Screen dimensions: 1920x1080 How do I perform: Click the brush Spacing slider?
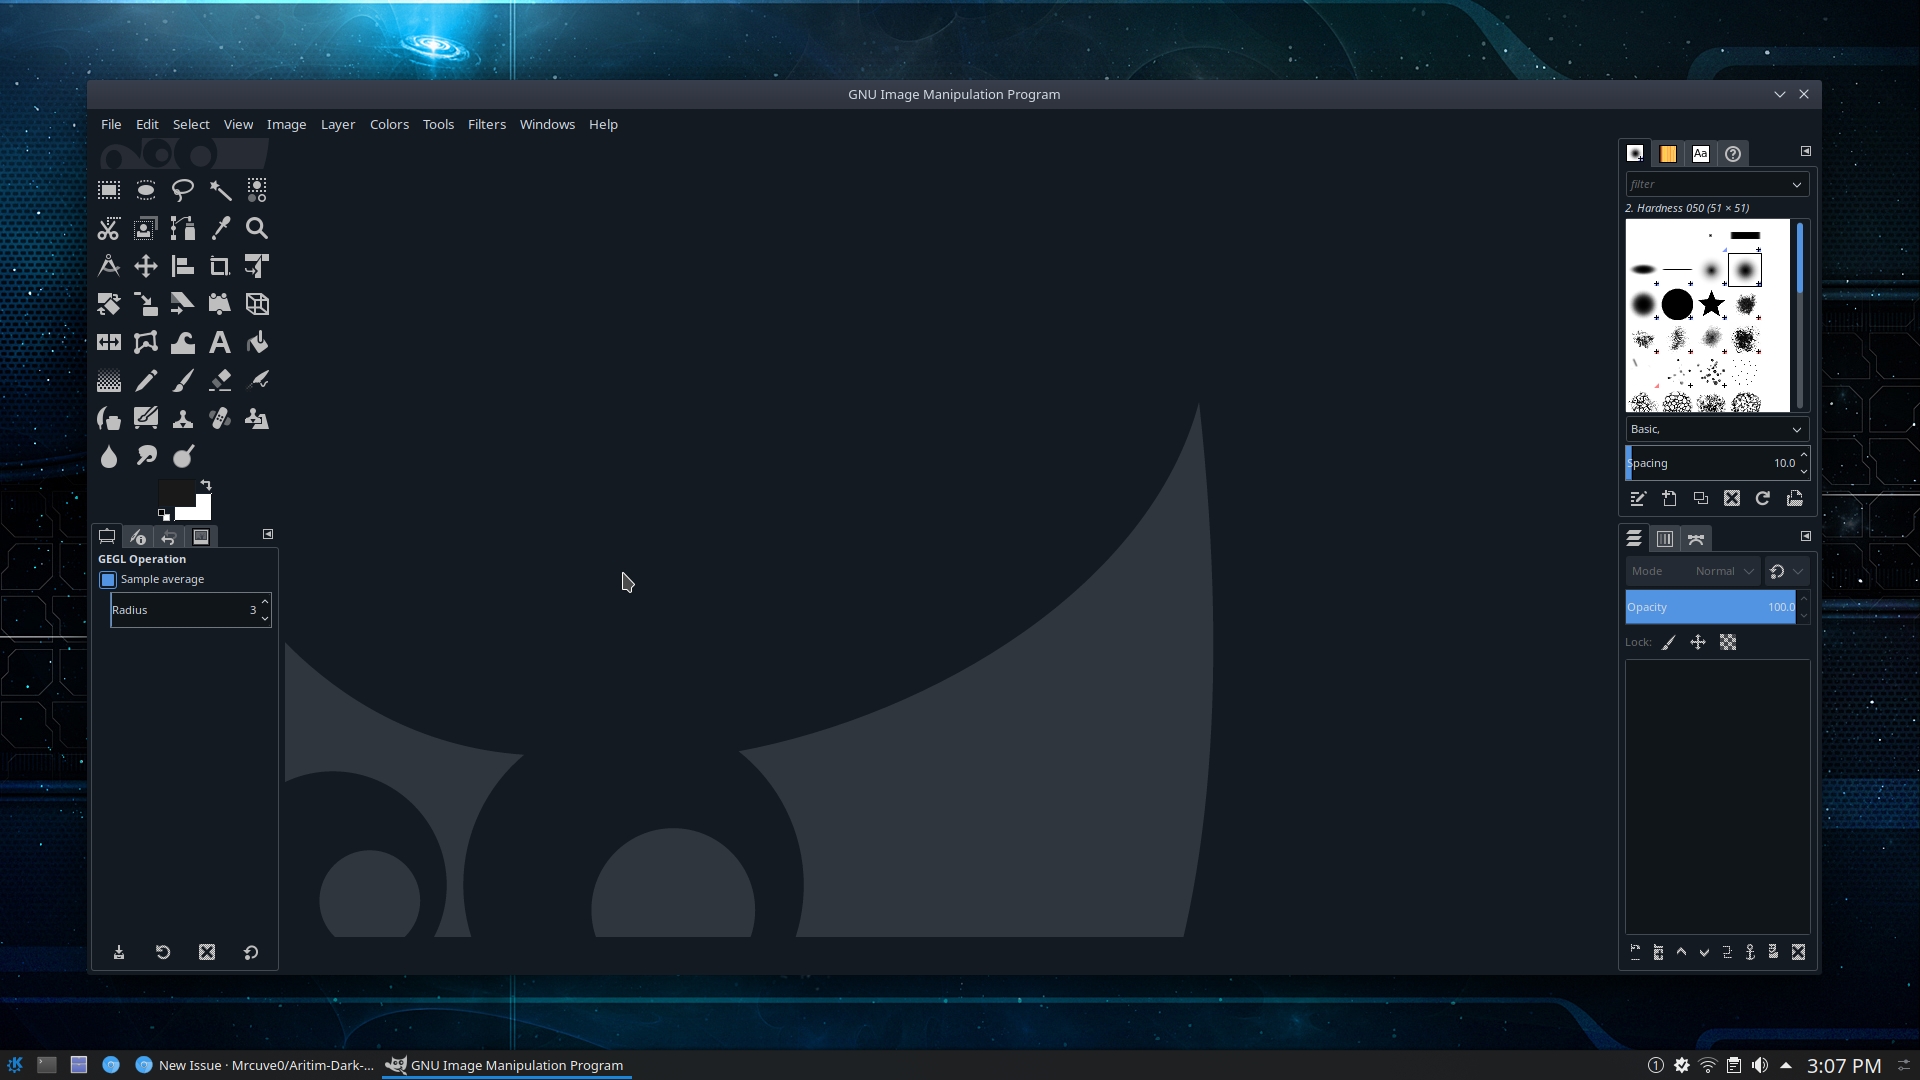(x=1711, y=463)
